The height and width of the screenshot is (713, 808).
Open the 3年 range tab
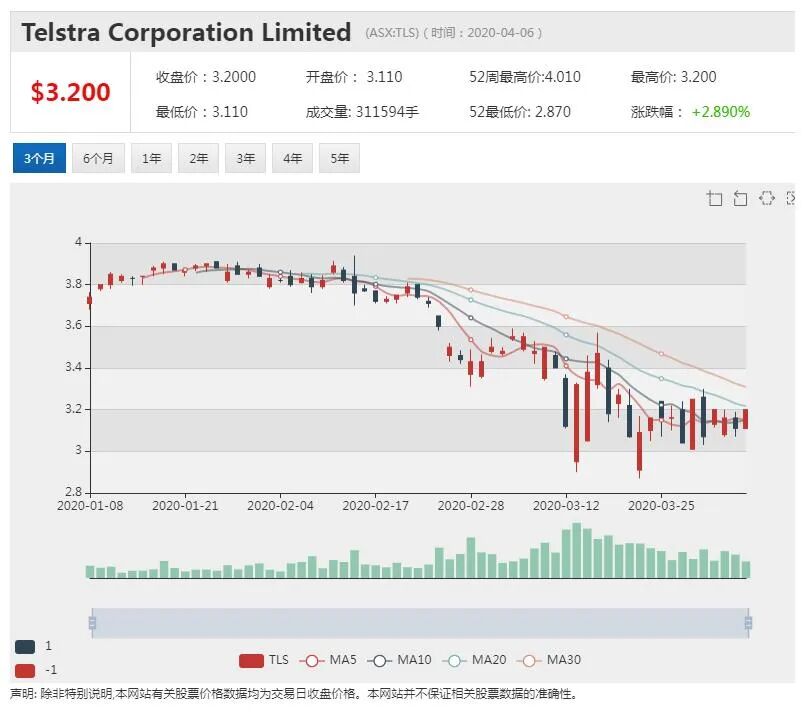point(245,158)
